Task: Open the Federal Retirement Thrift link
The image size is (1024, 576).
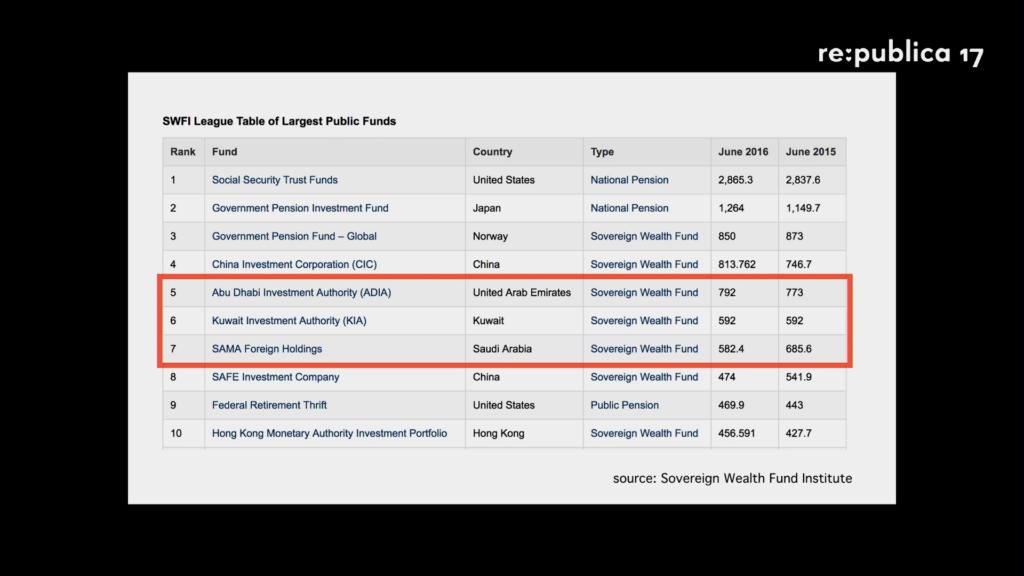Action: click(269, 405)
